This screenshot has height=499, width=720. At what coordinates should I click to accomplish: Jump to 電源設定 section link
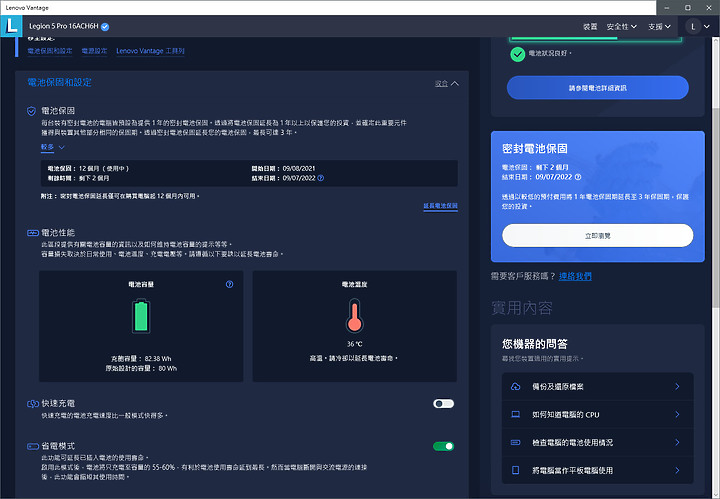coord(94,51)
